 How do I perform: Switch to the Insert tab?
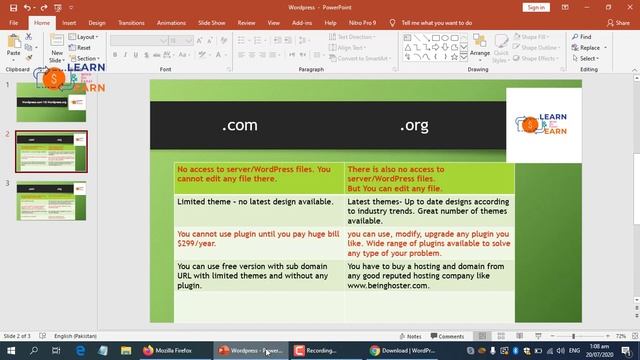click(x=69, y=23)
